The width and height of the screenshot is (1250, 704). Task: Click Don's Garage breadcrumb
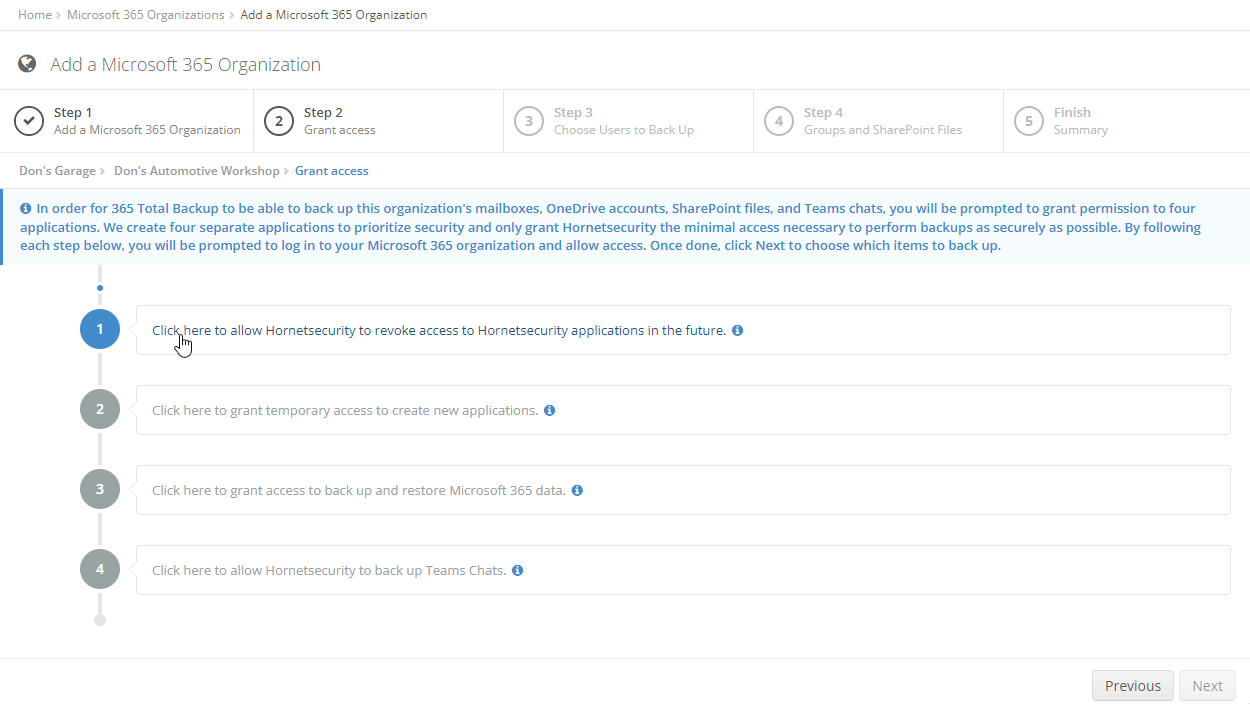tap(57, 171)
